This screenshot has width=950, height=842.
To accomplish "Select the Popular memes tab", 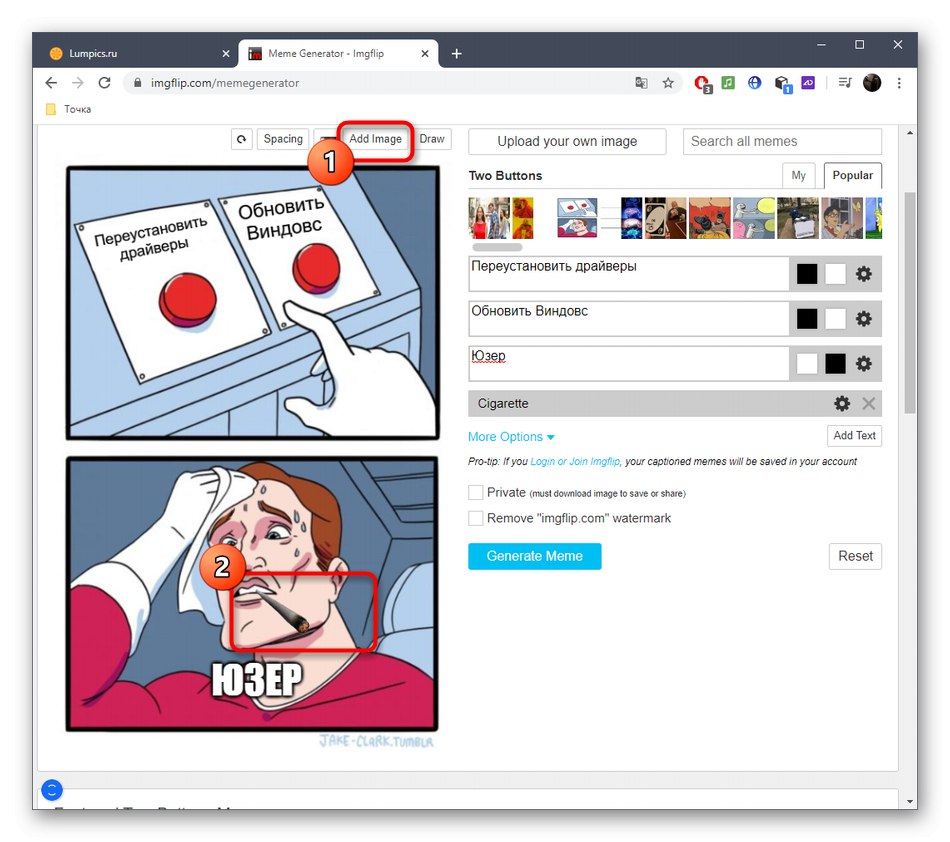I will [x=852, y=176].
